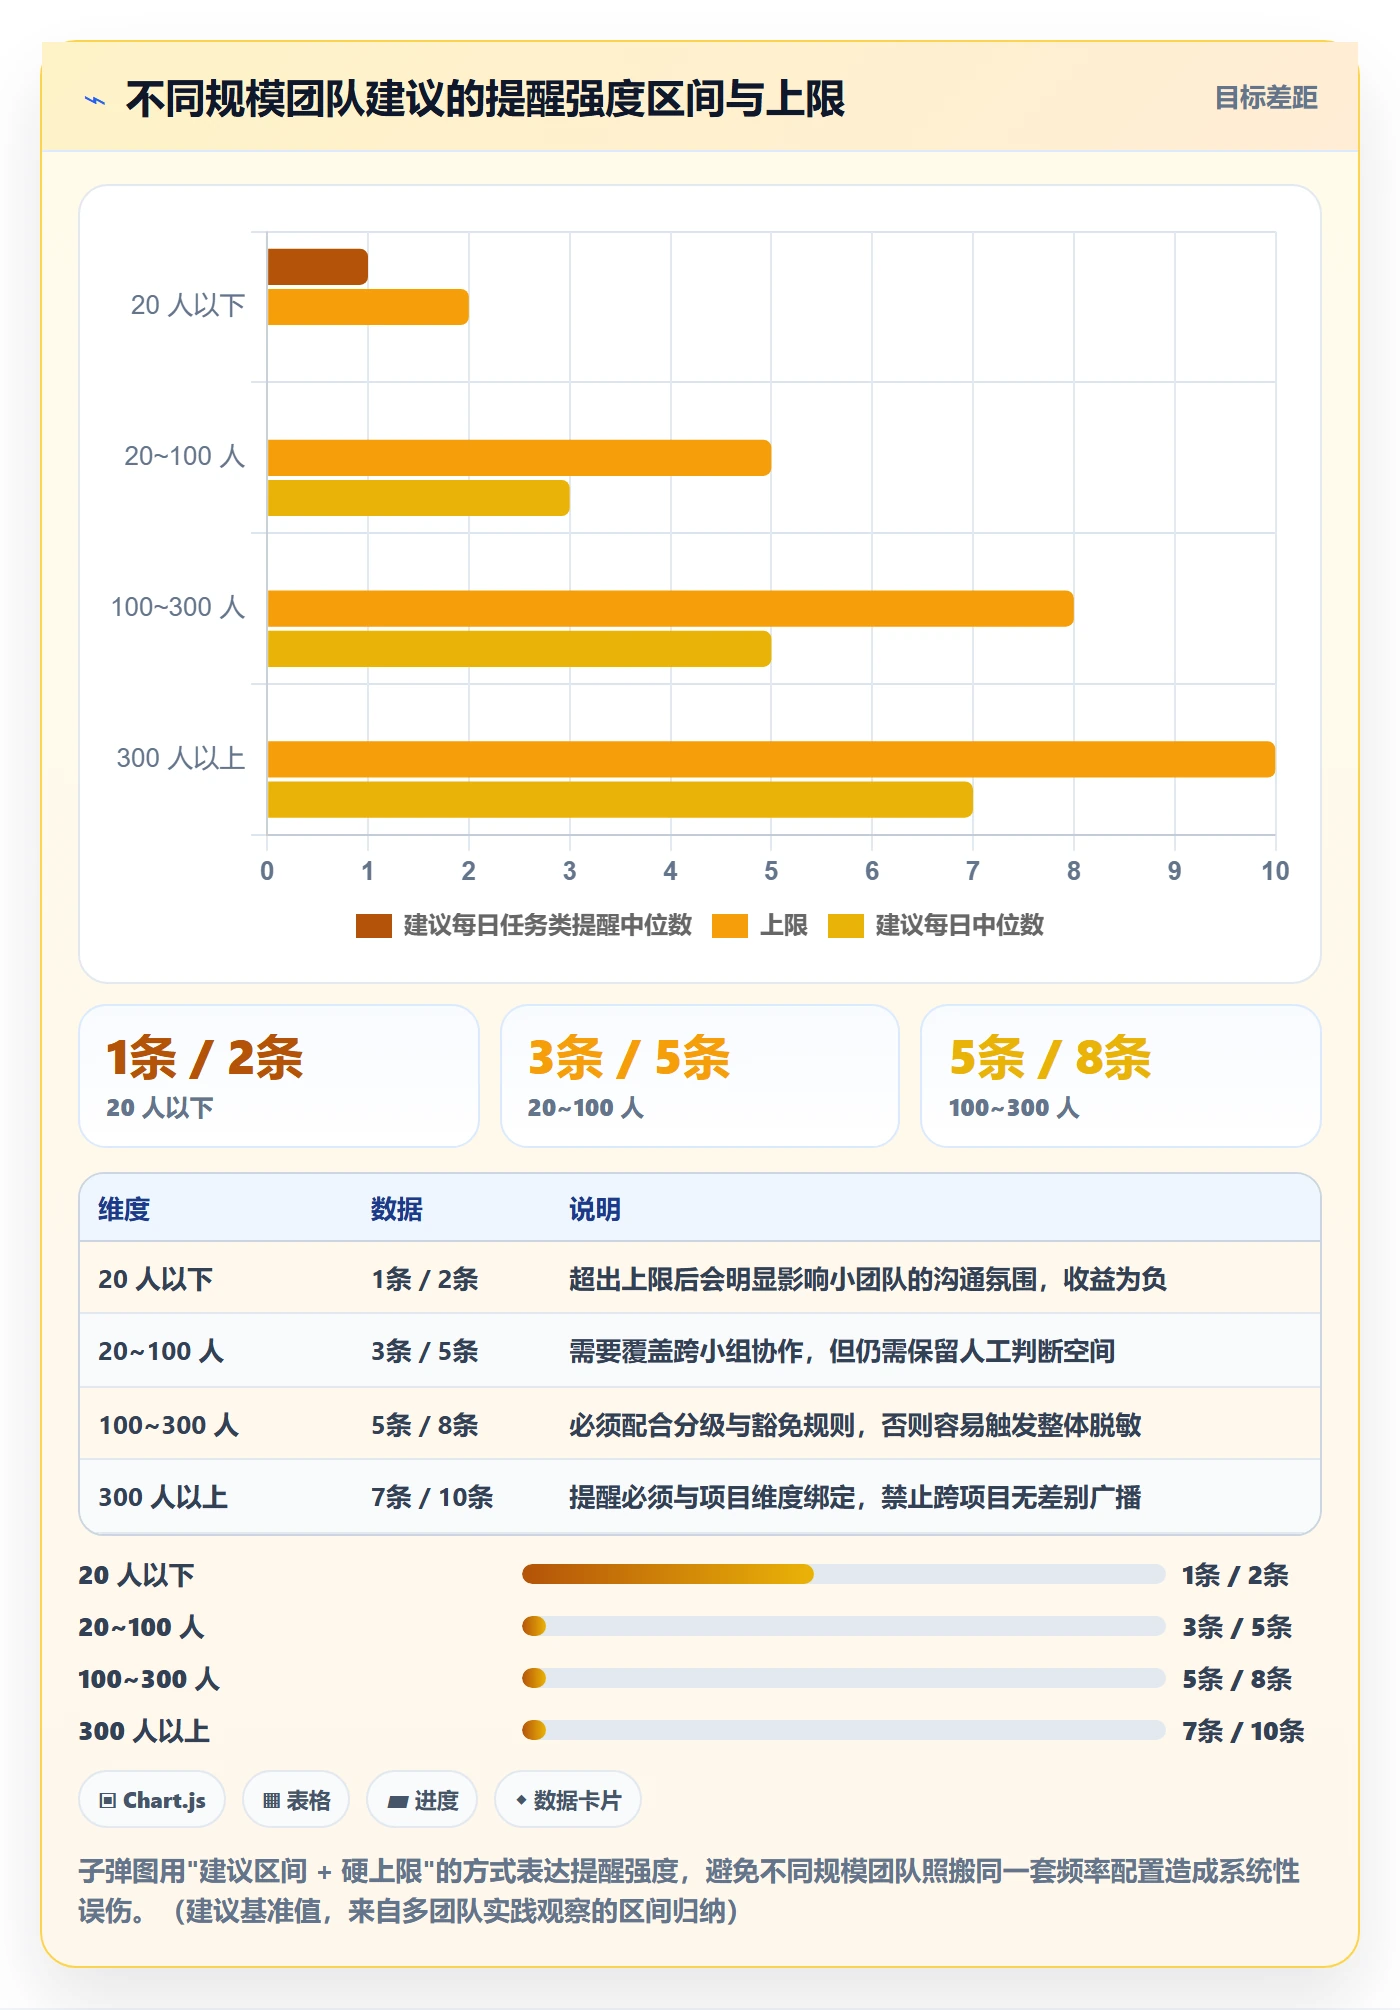The image size is (1400, 2010).
Task: Select the 1条 / 2条 data card
Action: (279, 1076)
